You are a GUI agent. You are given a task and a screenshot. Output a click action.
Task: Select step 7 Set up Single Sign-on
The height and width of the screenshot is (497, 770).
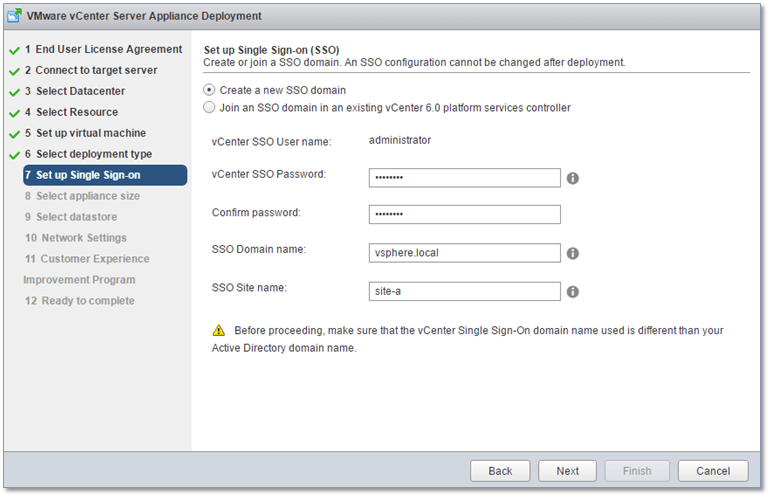pyautogui.click(x=105, y=175)
